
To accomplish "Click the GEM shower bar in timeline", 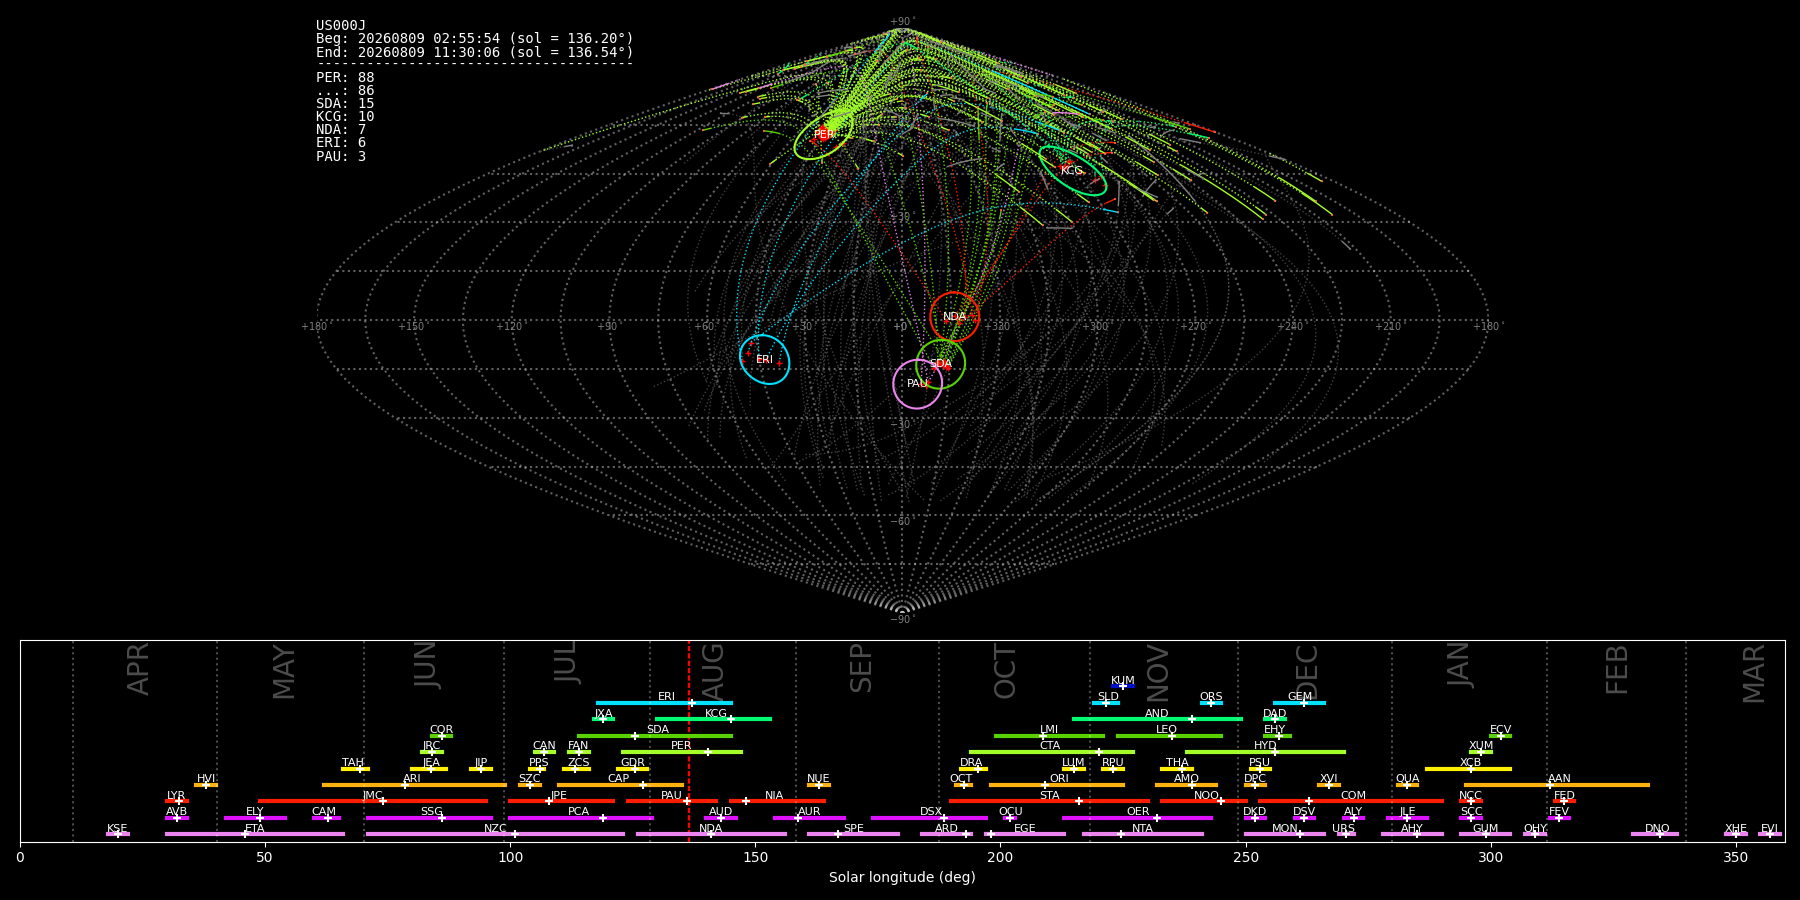I will coord(1299,703).
